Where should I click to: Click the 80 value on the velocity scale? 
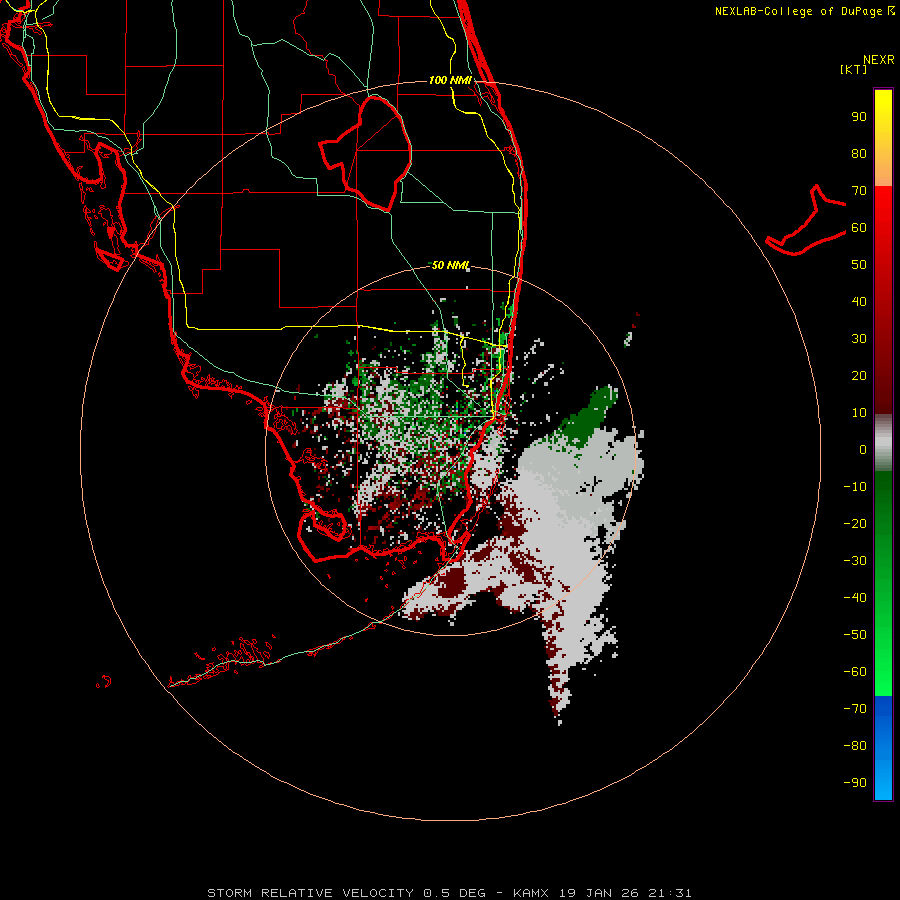click(x=859, y=154)
